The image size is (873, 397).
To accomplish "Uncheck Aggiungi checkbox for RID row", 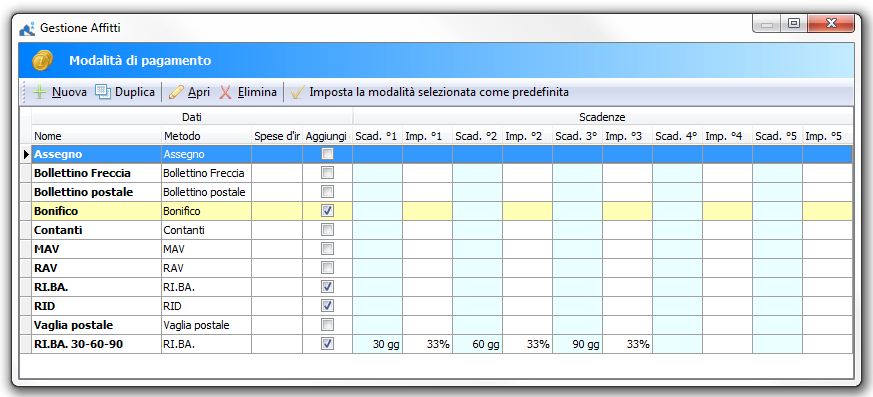I will [327, 306].
